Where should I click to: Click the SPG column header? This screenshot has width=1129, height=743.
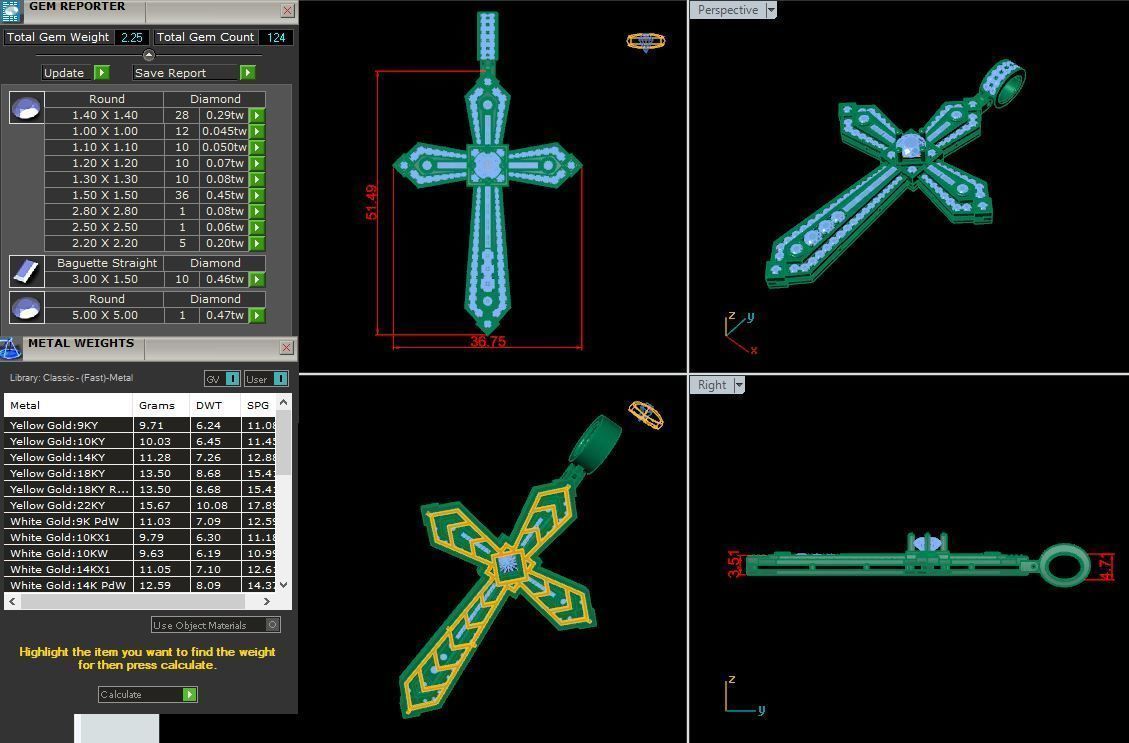pyautogui.click(x=258, y=405)
